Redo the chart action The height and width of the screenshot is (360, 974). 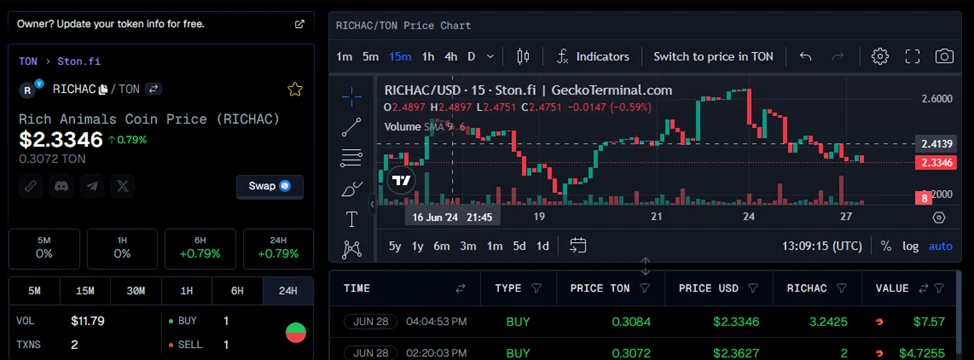point(838,56)
